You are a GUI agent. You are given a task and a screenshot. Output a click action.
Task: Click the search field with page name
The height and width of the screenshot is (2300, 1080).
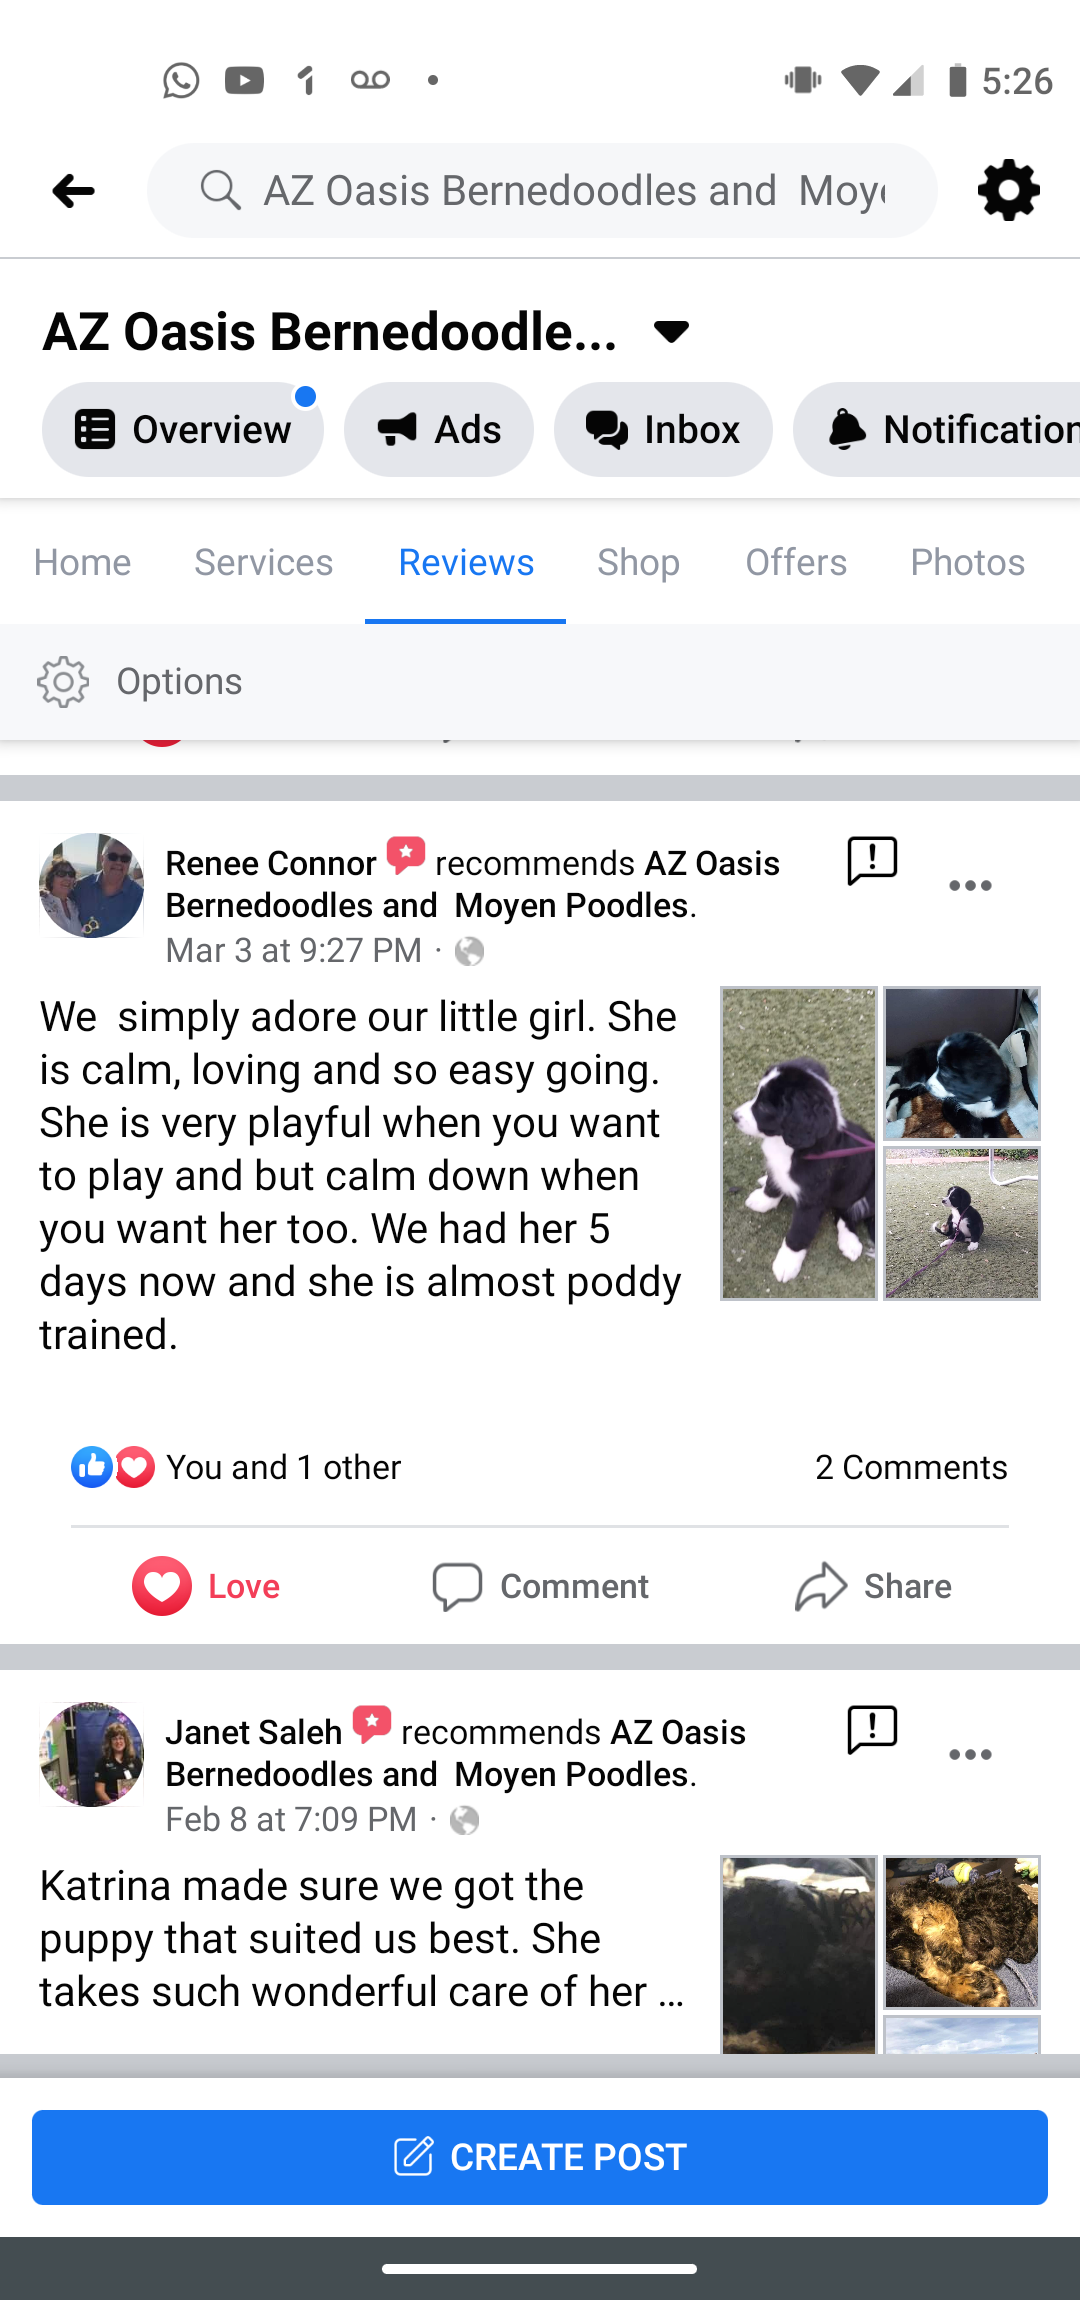542,190
